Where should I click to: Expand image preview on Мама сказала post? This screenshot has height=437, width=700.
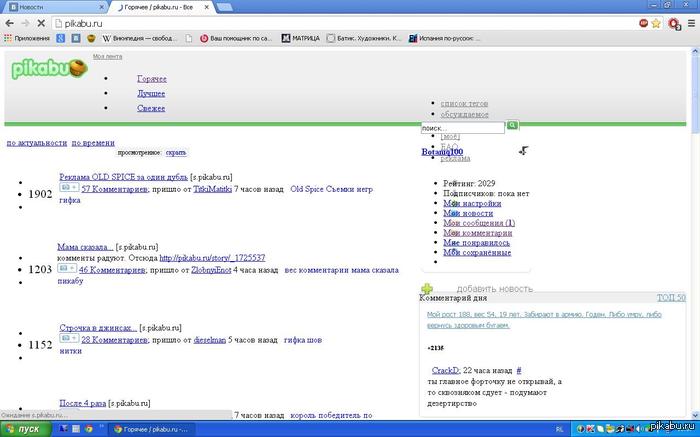pos(67,269)
